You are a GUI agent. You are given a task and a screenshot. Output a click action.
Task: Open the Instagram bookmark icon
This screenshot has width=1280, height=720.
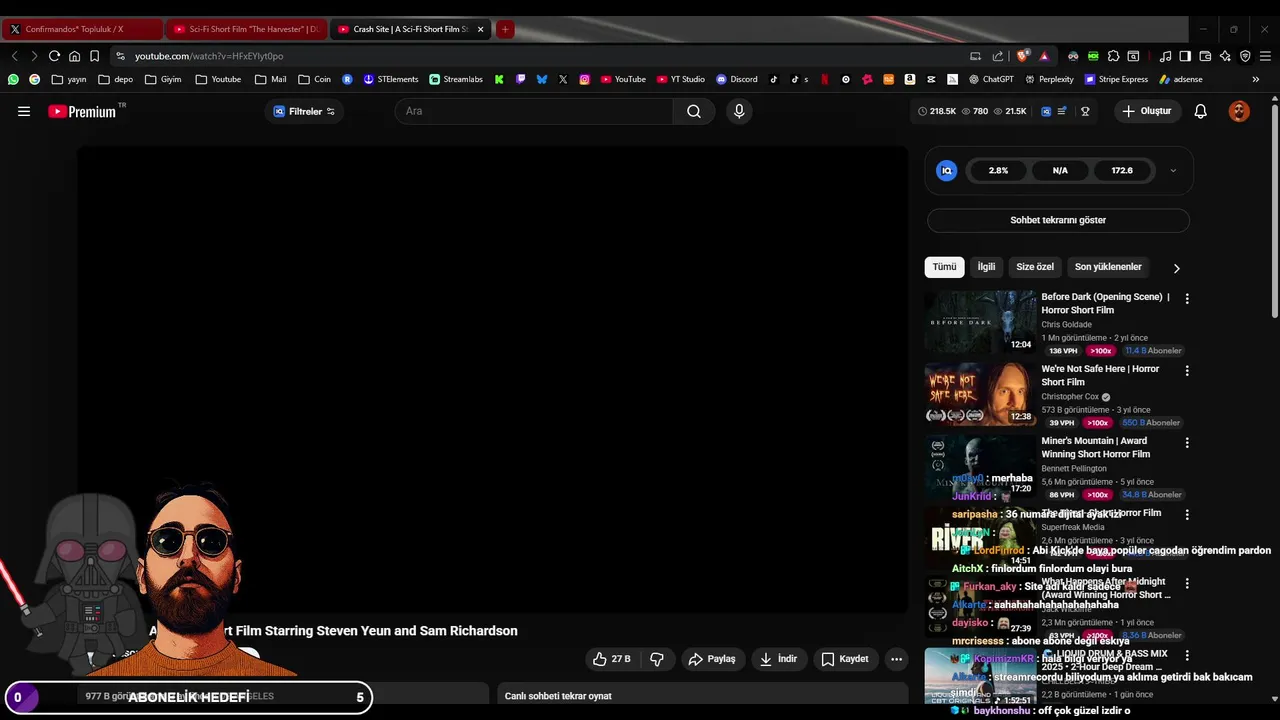coord(585,79)
